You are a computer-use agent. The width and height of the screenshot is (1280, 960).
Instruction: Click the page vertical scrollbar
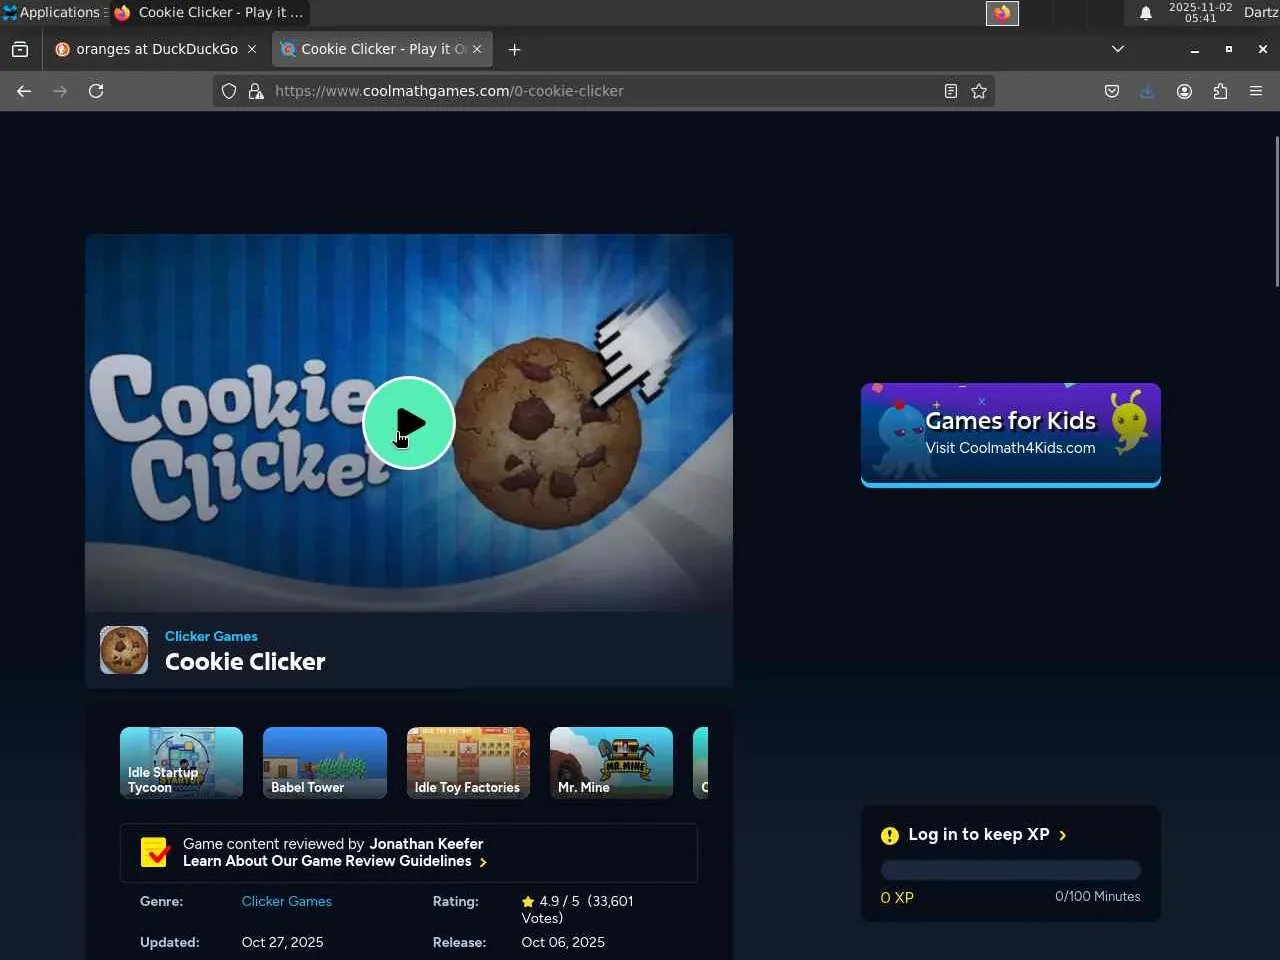(x=1276, y=211)
